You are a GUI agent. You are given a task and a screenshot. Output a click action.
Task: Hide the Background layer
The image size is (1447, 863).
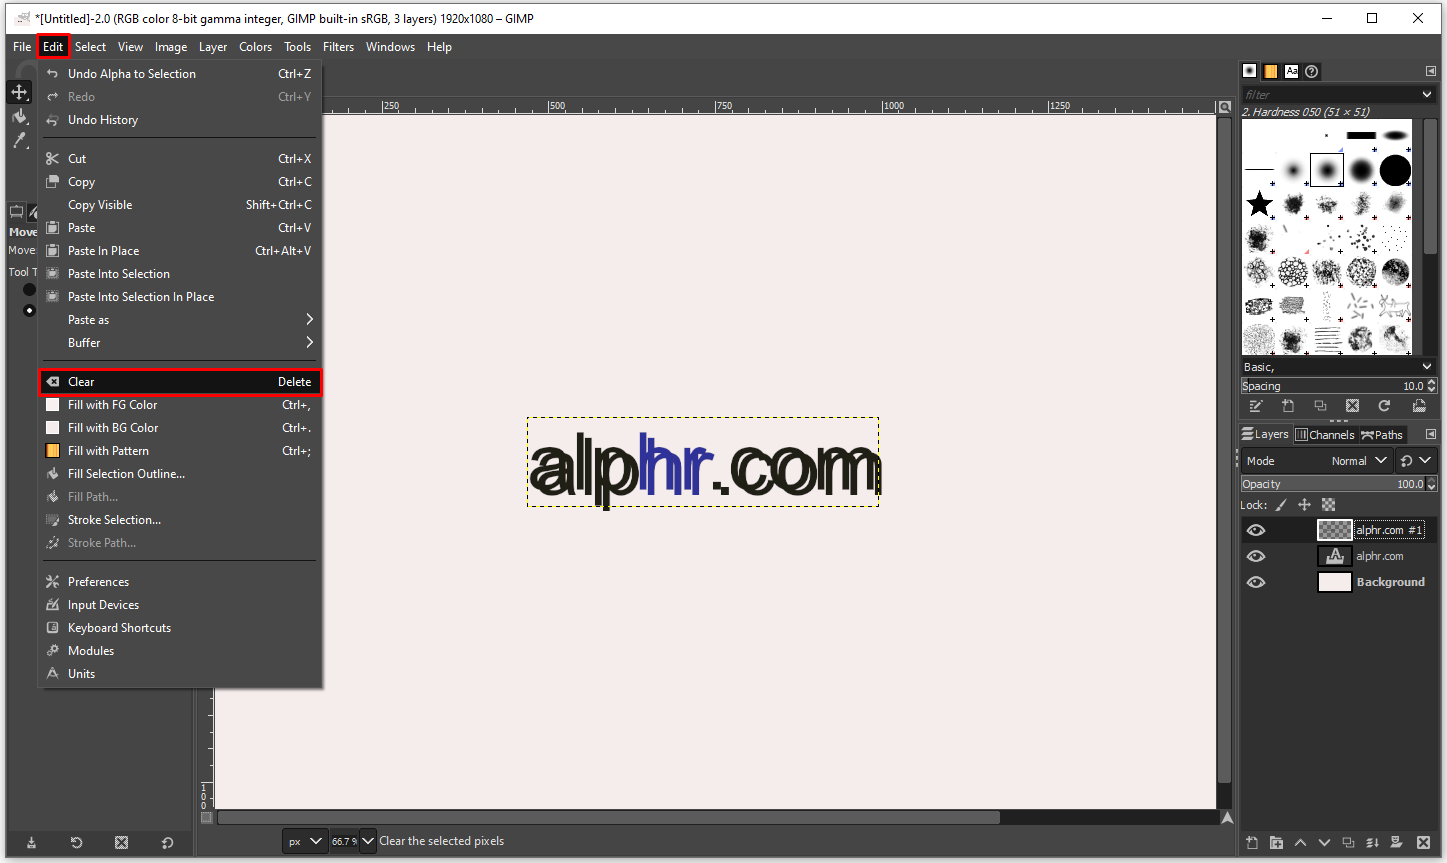pos(1256,582)
